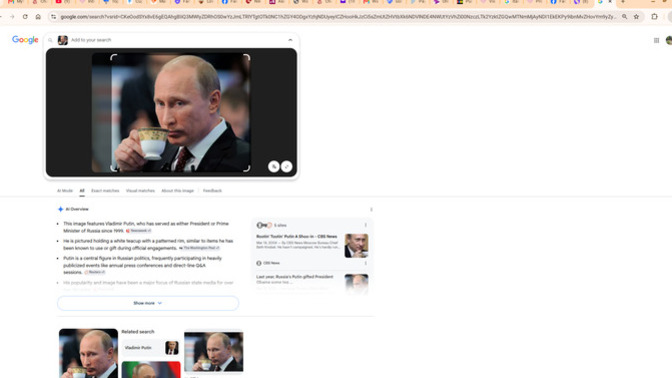Go to the browser home page
672x378 pixels.
click(38, 17)
